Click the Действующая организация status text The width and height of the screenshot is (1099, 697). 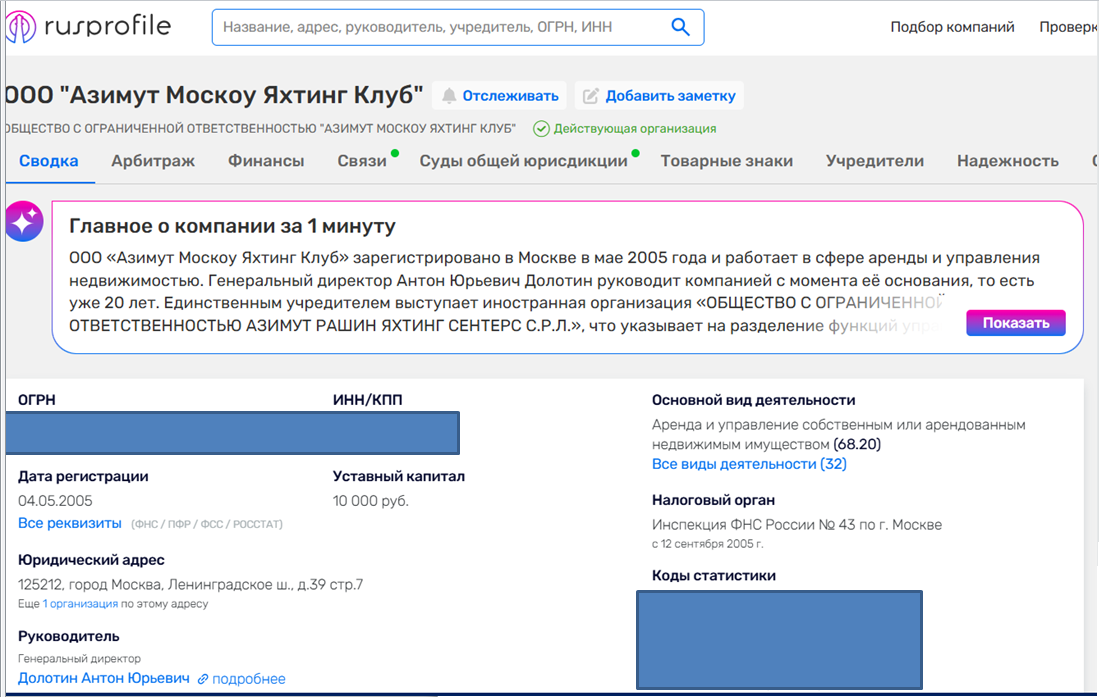click(x=635, y=129)
